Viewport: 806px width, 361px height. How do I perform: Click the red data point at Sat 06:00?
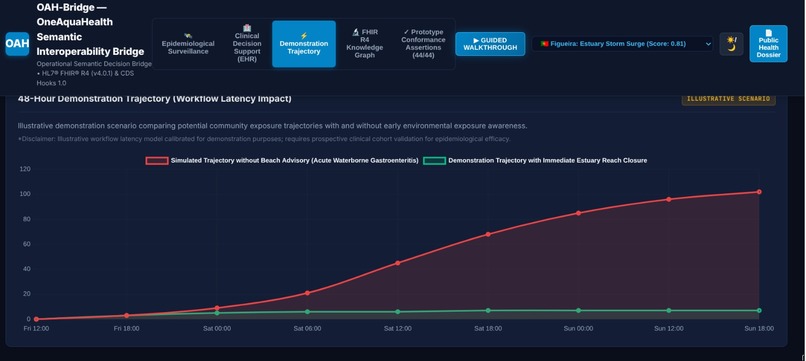click(x=307, y=293)
